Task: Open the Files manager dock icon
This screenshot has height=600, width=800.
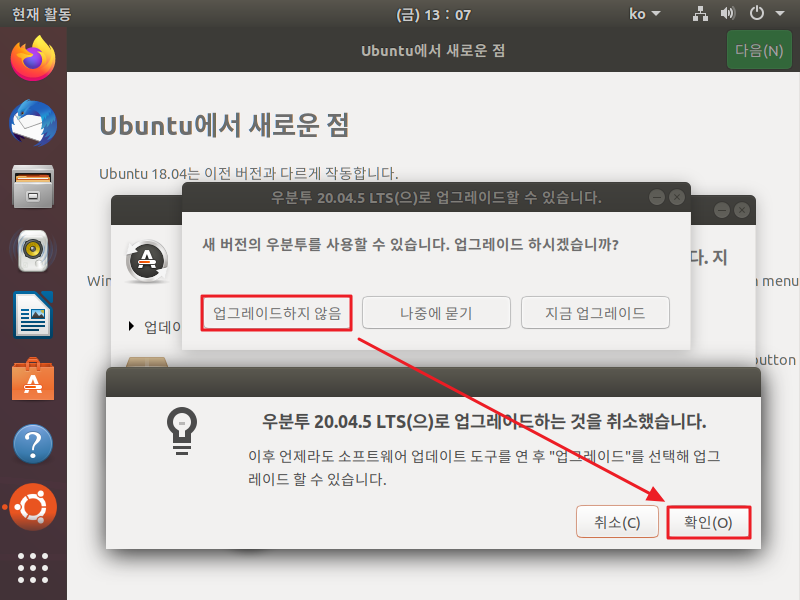Action: (x=33, y=186)
